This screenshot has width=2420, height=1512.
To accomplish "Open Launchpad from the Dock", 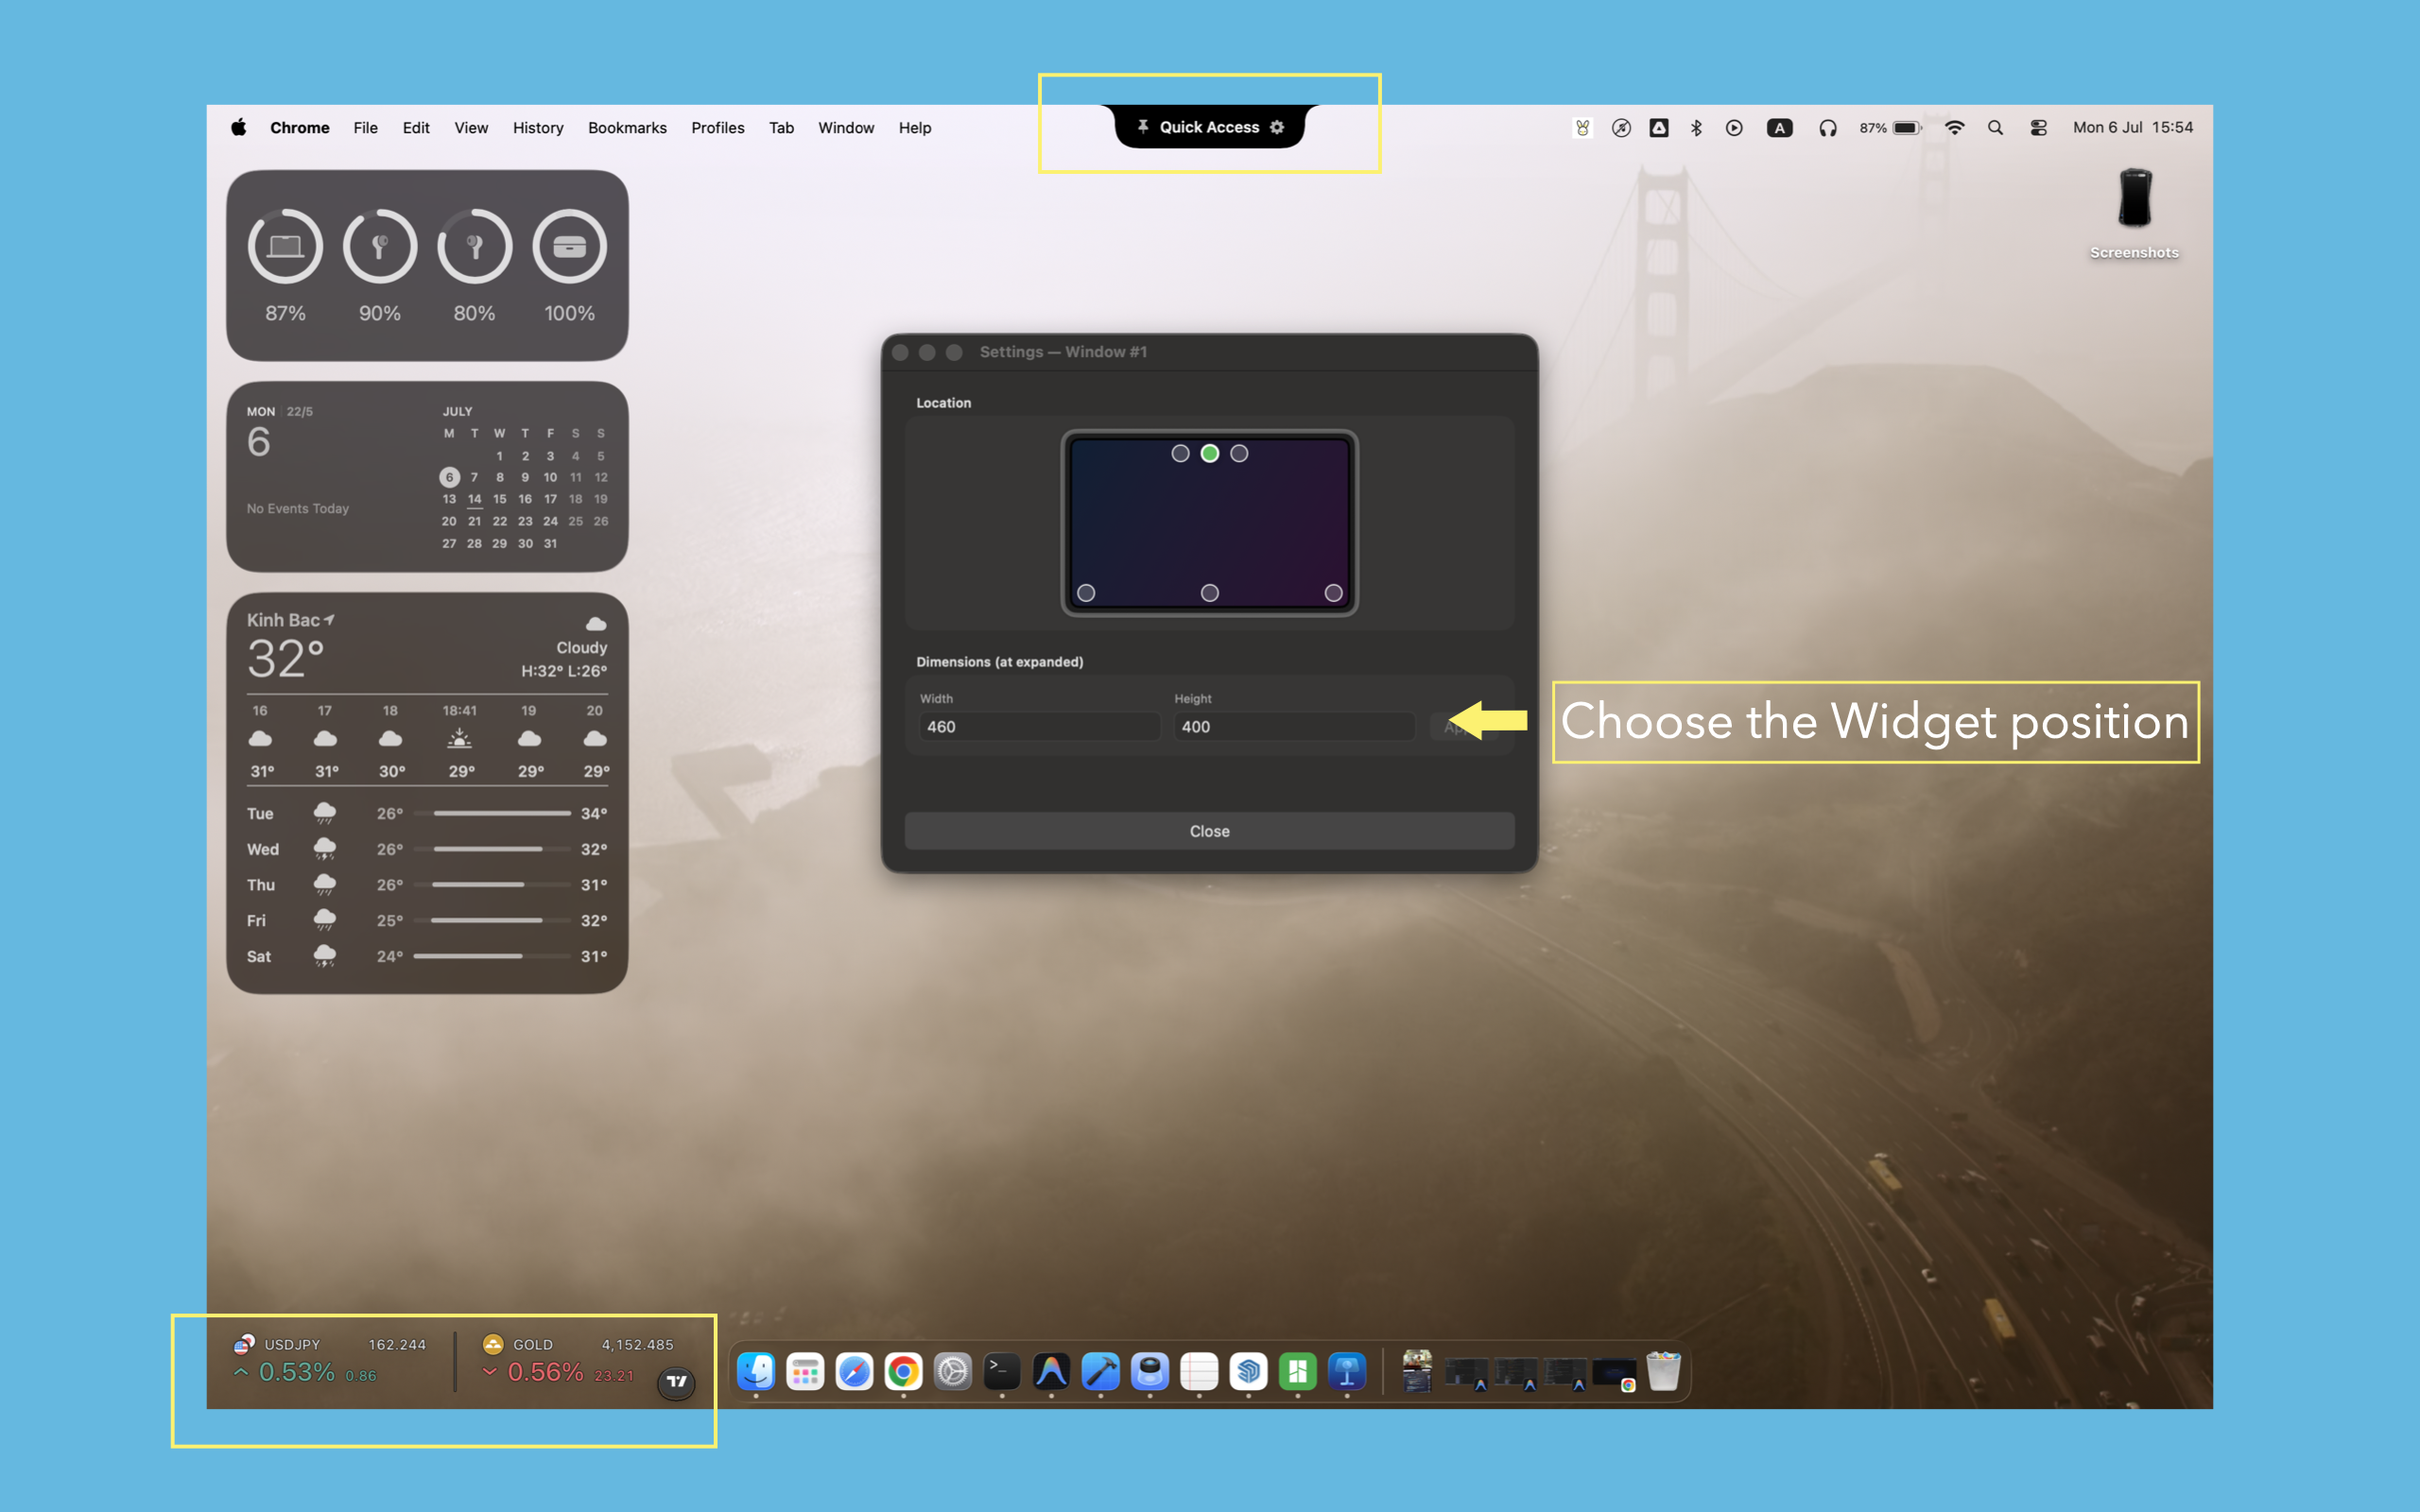I will coord(805,1371).
